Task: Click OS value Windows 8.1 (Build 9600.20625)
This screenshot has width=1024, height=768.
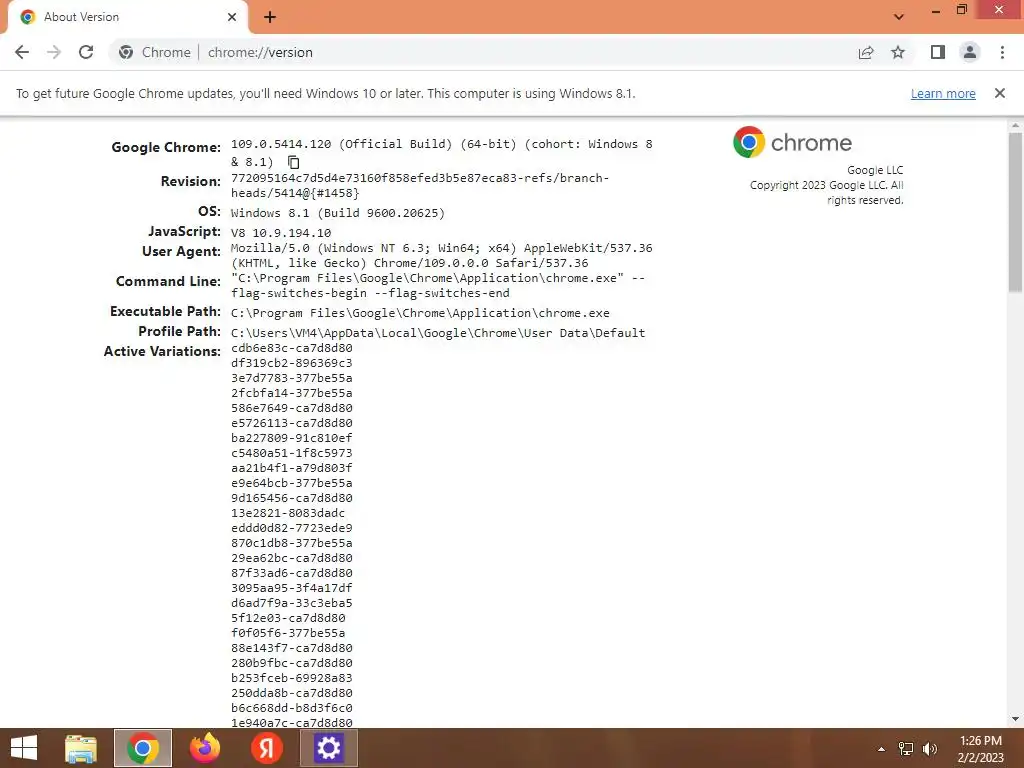Action: 338,213
